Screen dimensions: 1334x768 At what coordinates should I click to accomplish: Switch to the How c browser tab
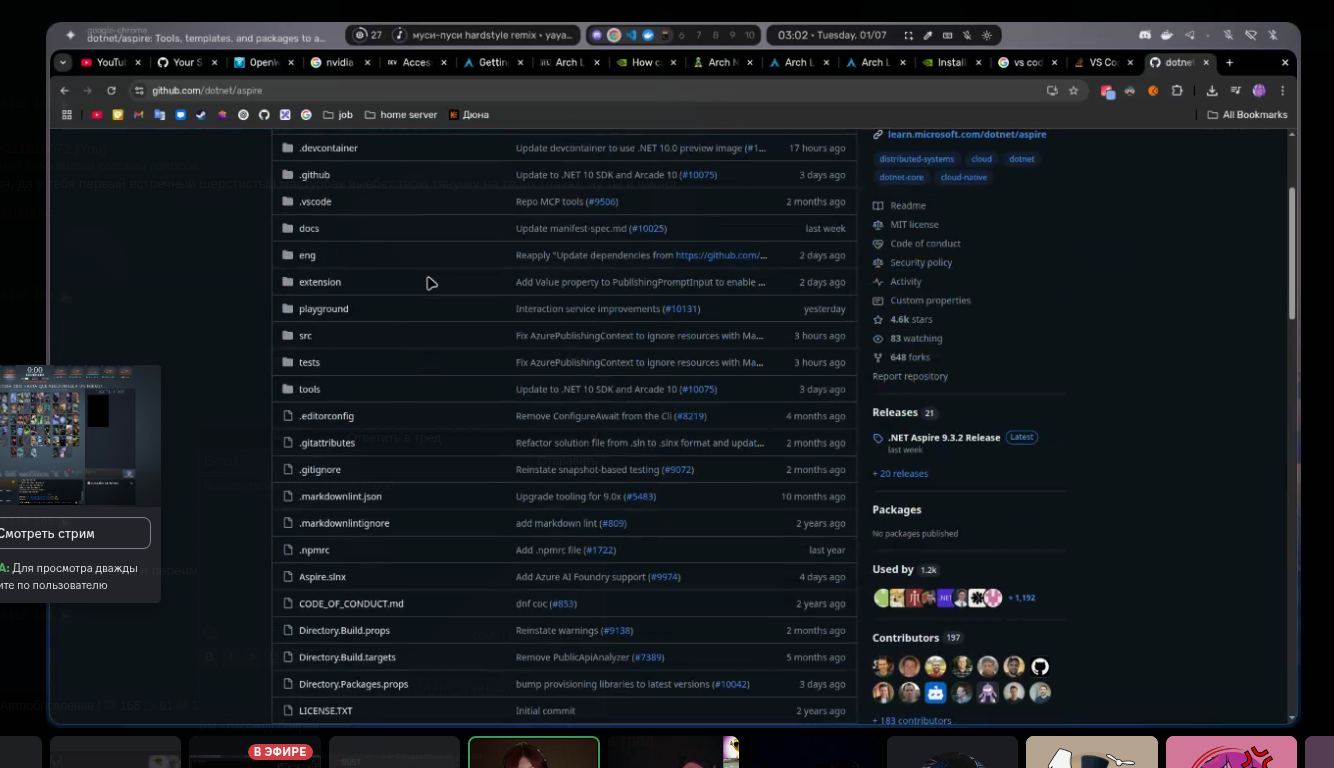click(x=646, y=62)
